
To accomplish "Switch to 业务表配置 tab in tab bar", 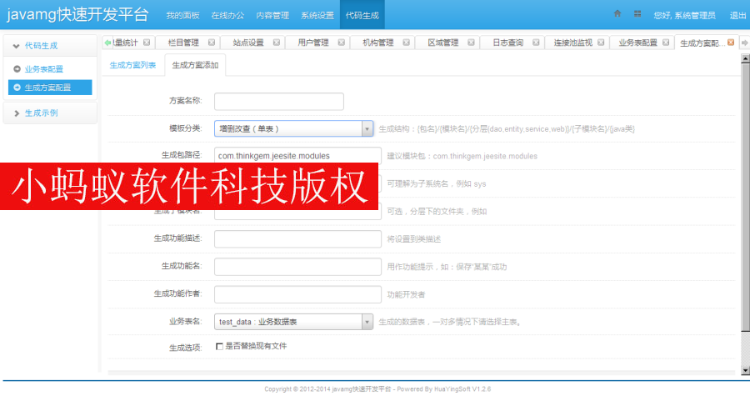I will point(638,43).
